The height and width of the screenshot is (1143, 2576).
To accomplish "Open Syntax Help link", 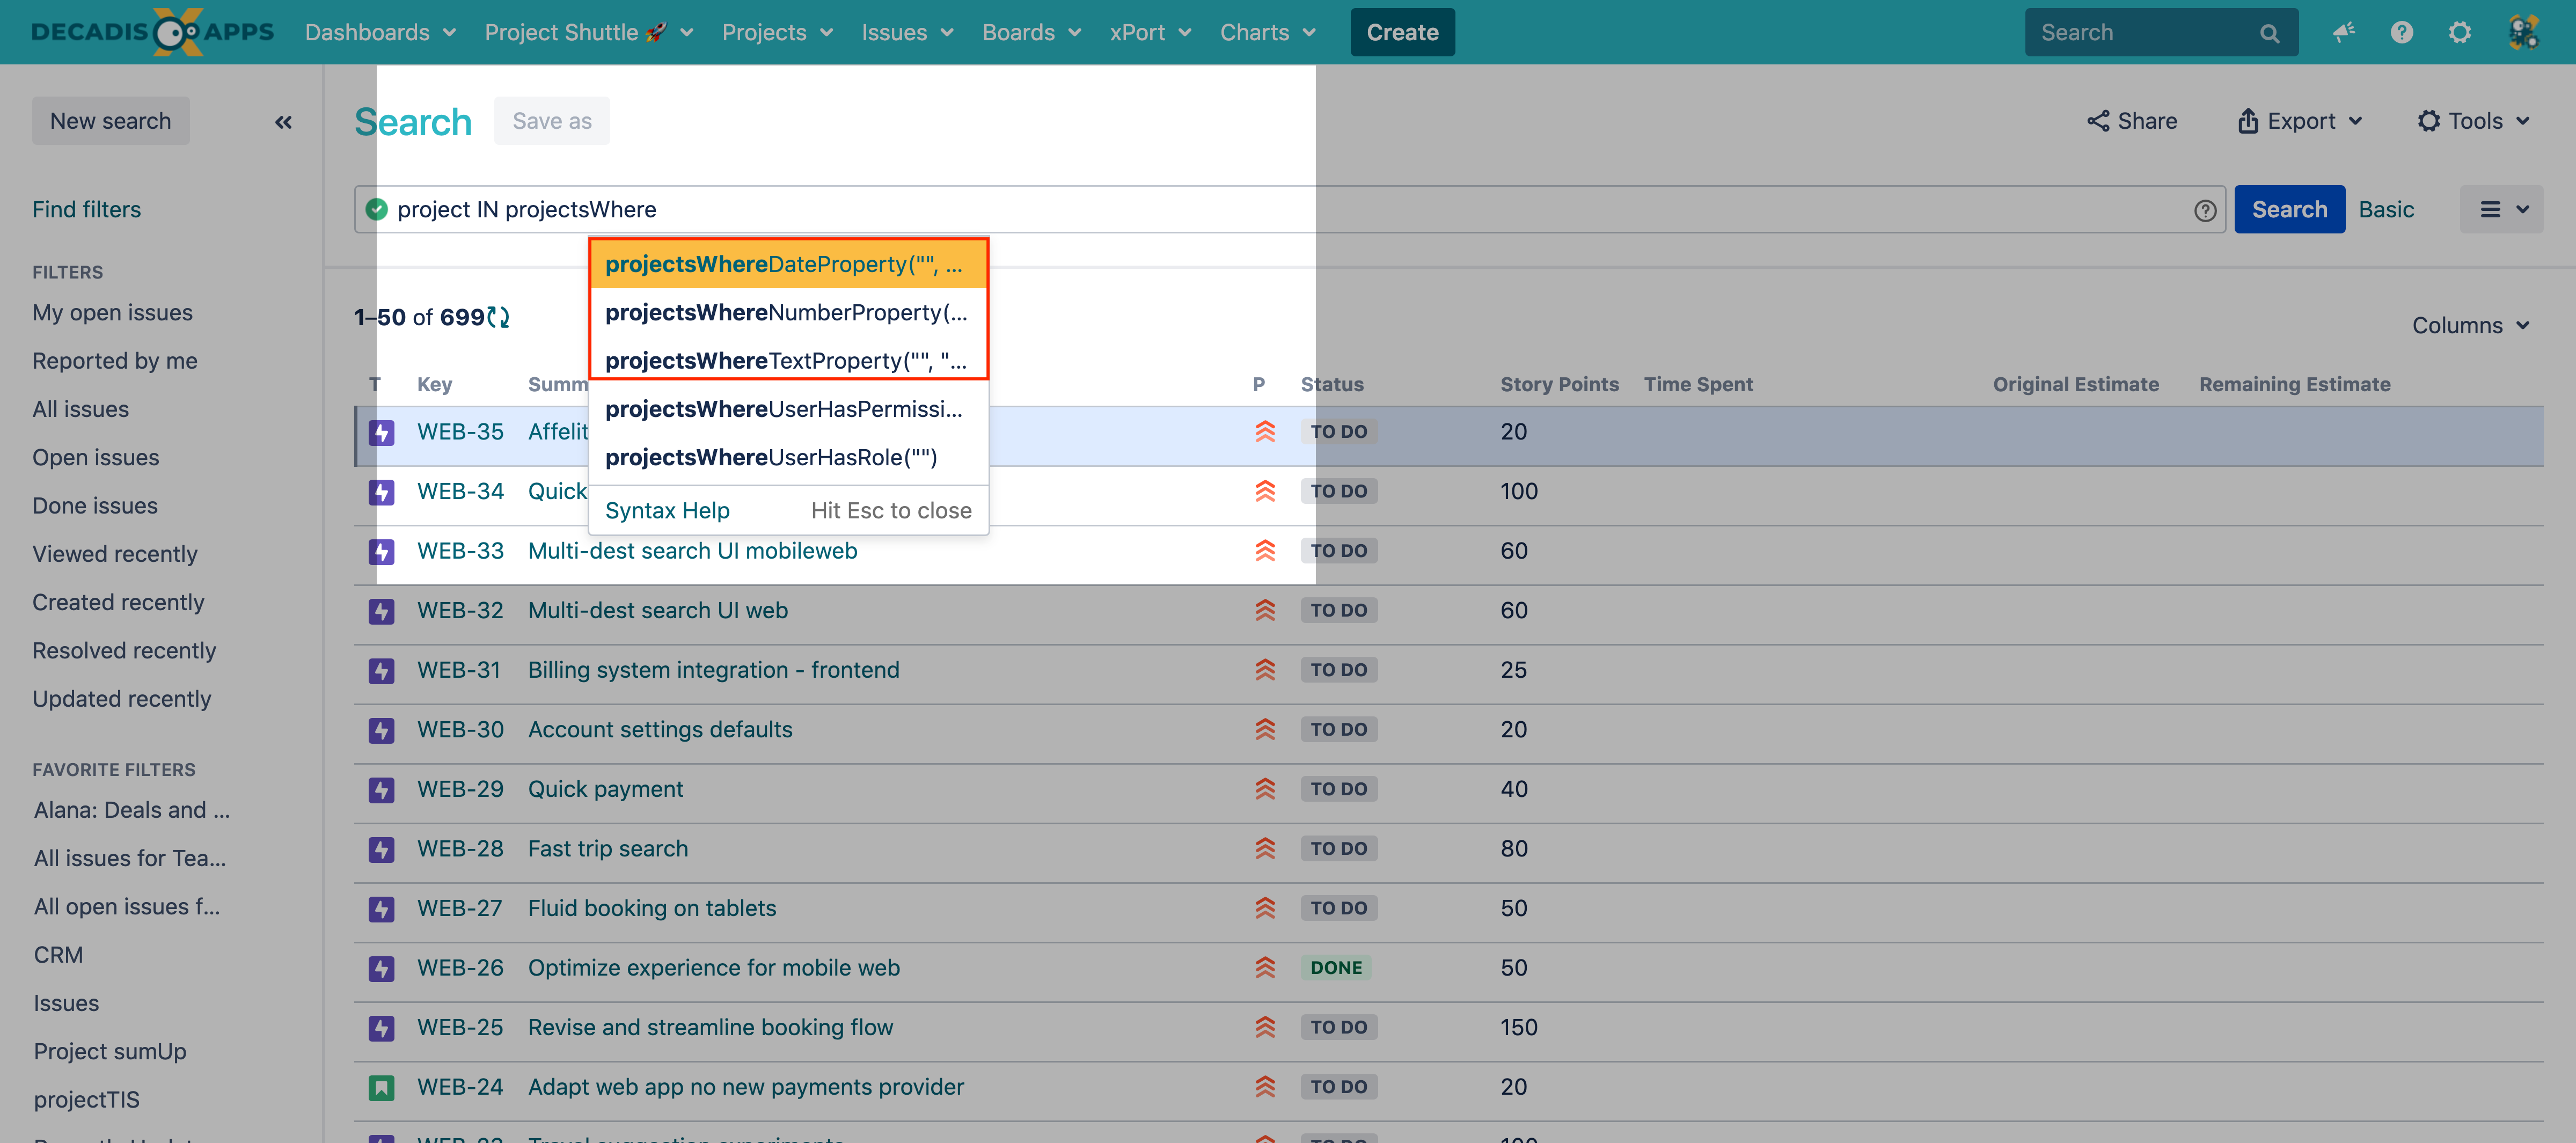I will (x=667, y=511).
